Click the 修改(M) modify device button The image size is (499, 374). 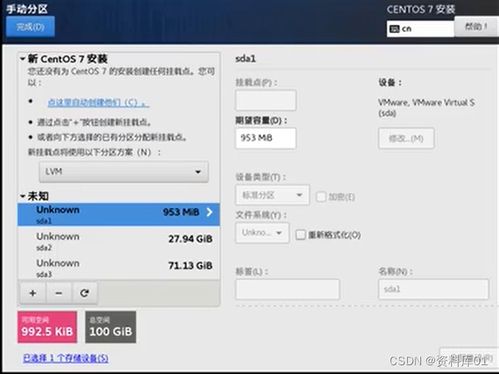[406, 138]
